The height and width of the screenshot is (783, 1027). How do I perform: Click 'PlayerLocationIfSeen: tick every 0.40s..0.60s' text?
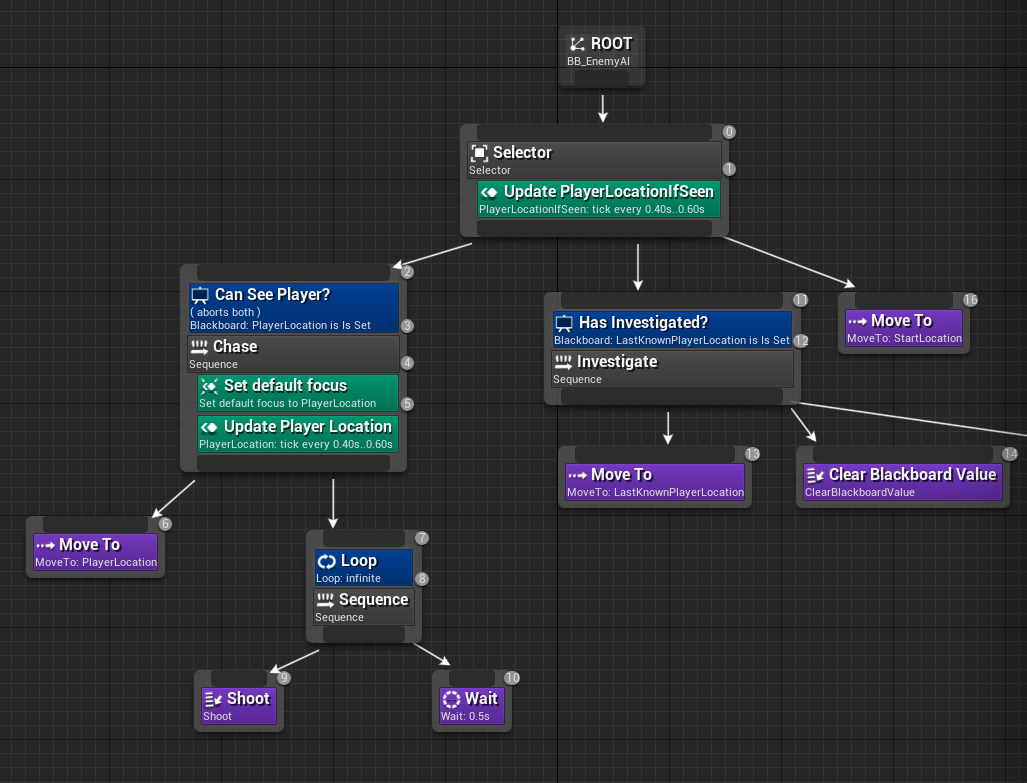pyautogui.click(x=591, y=210)
